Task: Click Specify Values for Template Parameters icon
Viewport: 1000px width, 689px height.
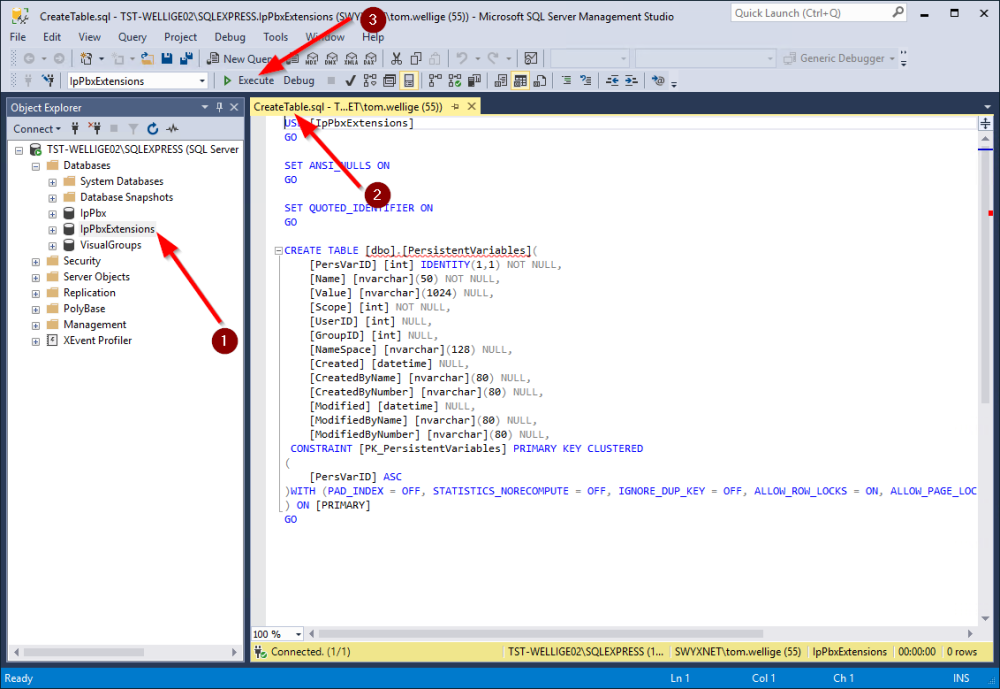Action: point(658,80)
